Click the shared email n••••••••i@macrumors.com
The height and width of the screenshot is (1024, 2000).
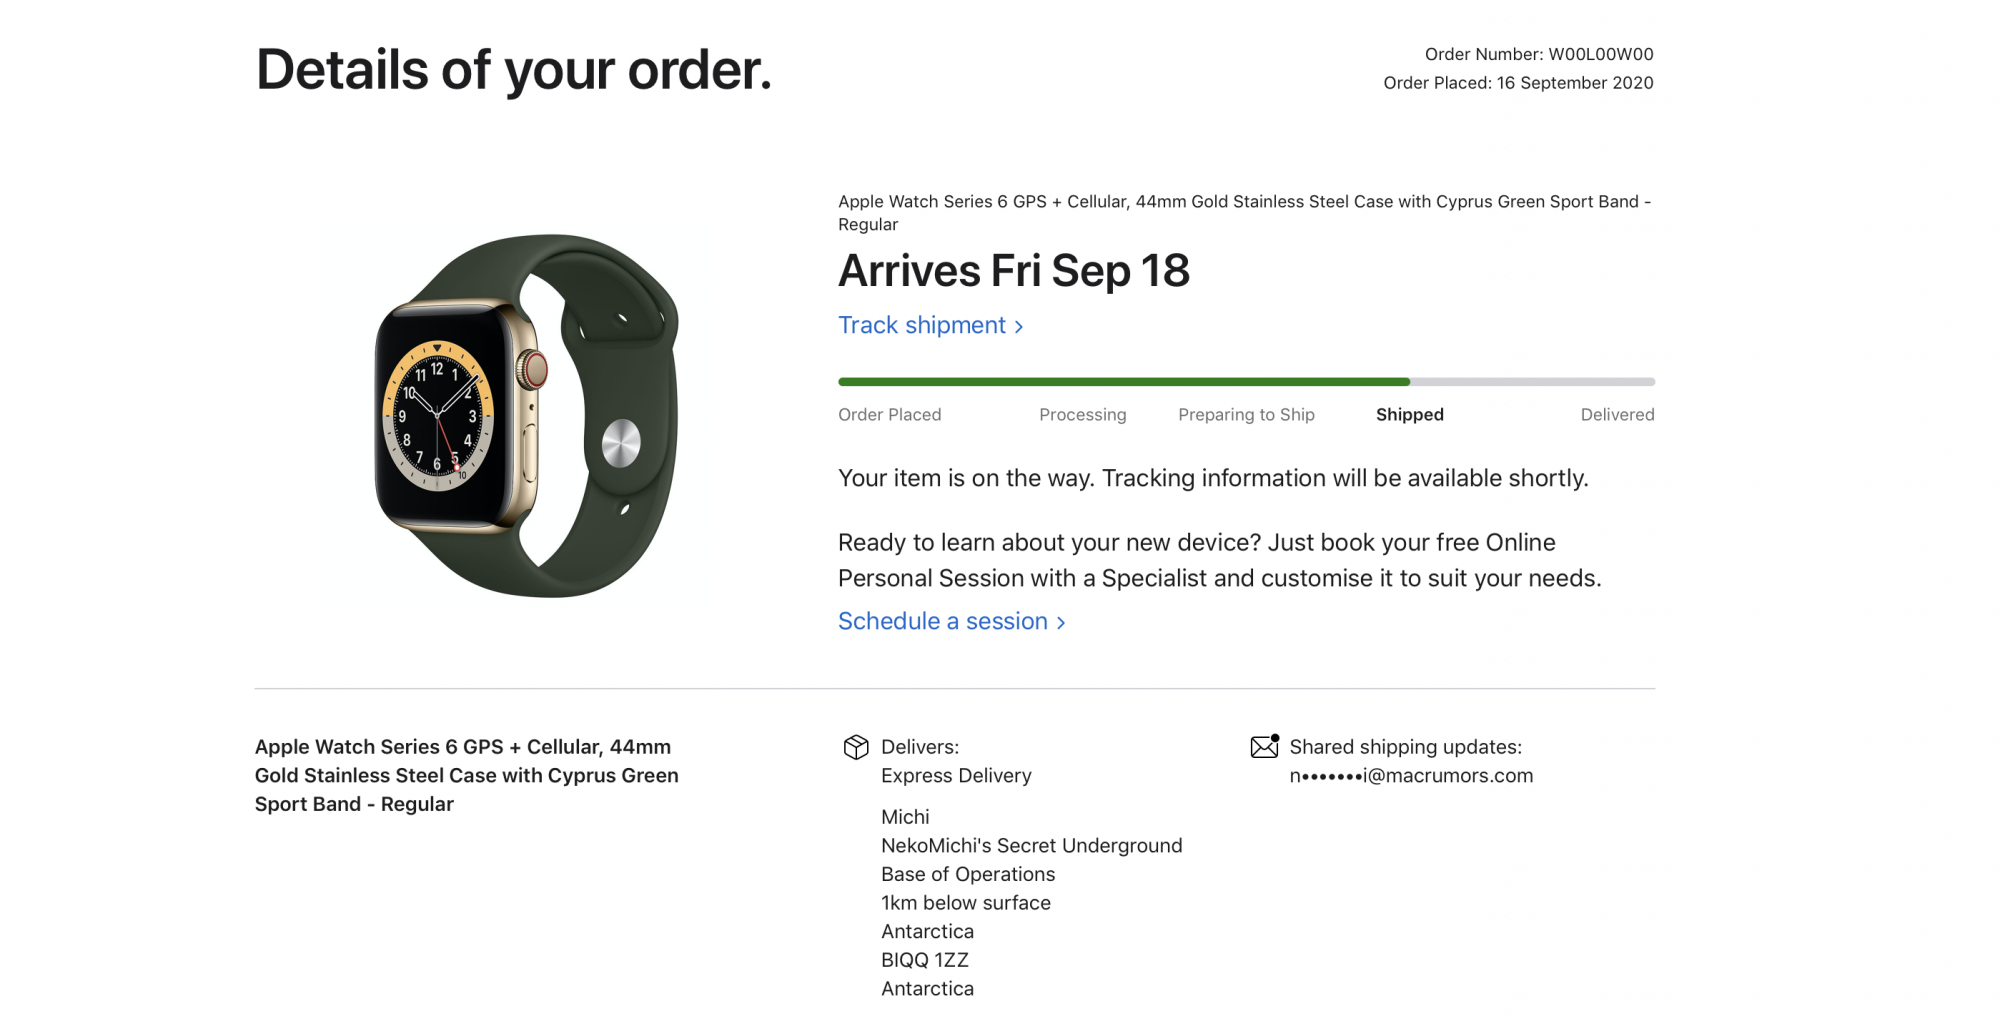pyautogui.click(x=1411, y=776)
